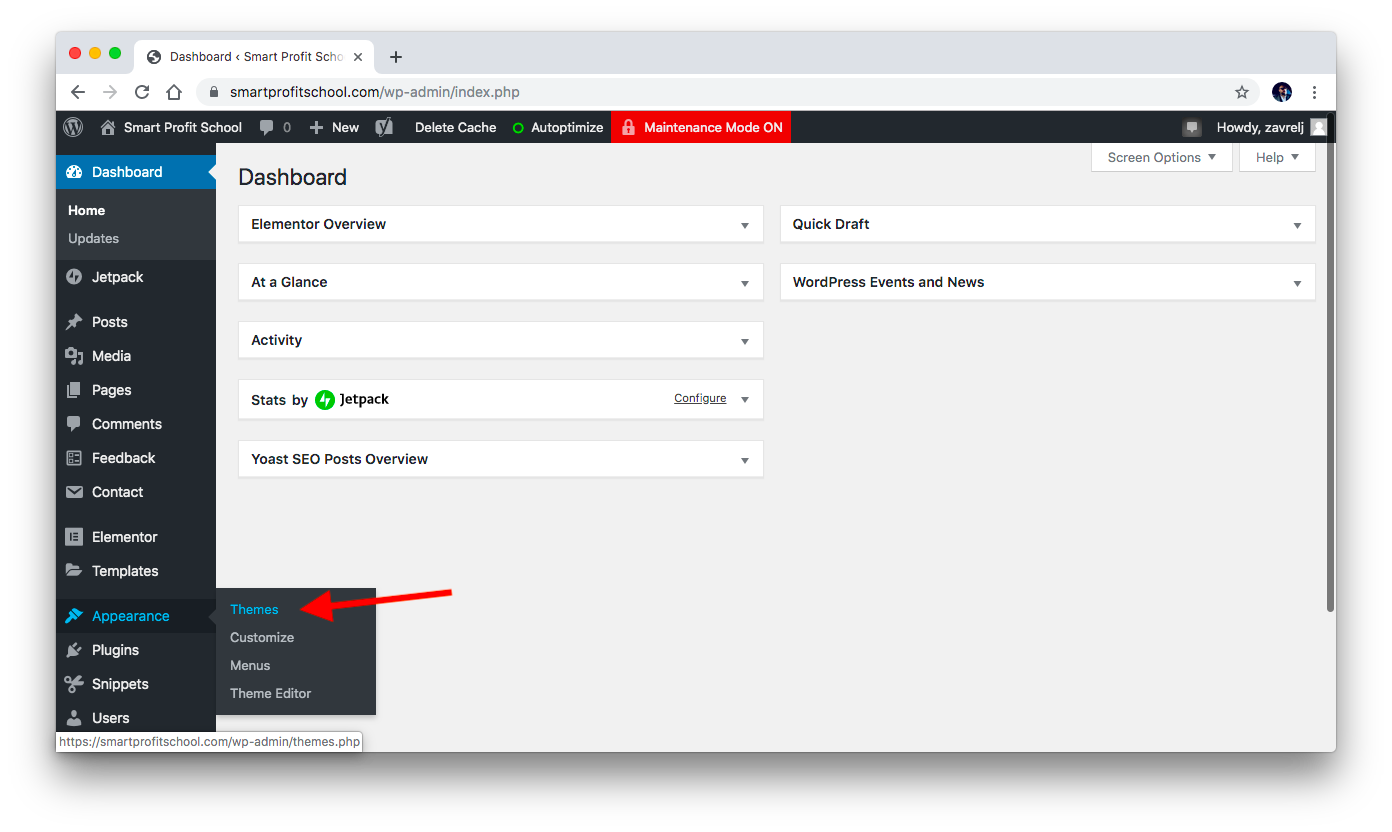Image resolution: width=1392 pixels, height=832 pixels.
Task: Click the At a Glance widget title
Action: click(289, 282)
